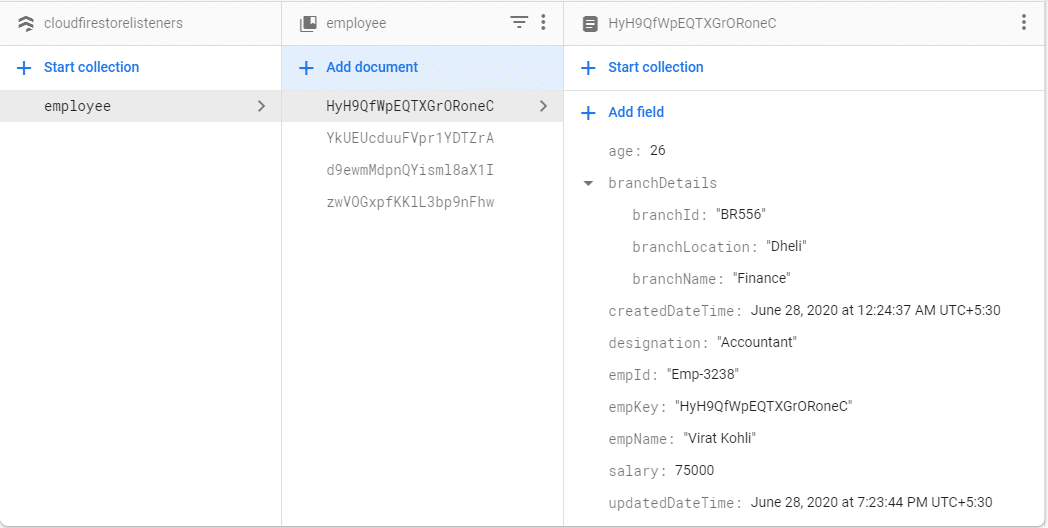Expand the employee collection chevron
Viewport: 1048px width, 528px height.
point(262,106)
